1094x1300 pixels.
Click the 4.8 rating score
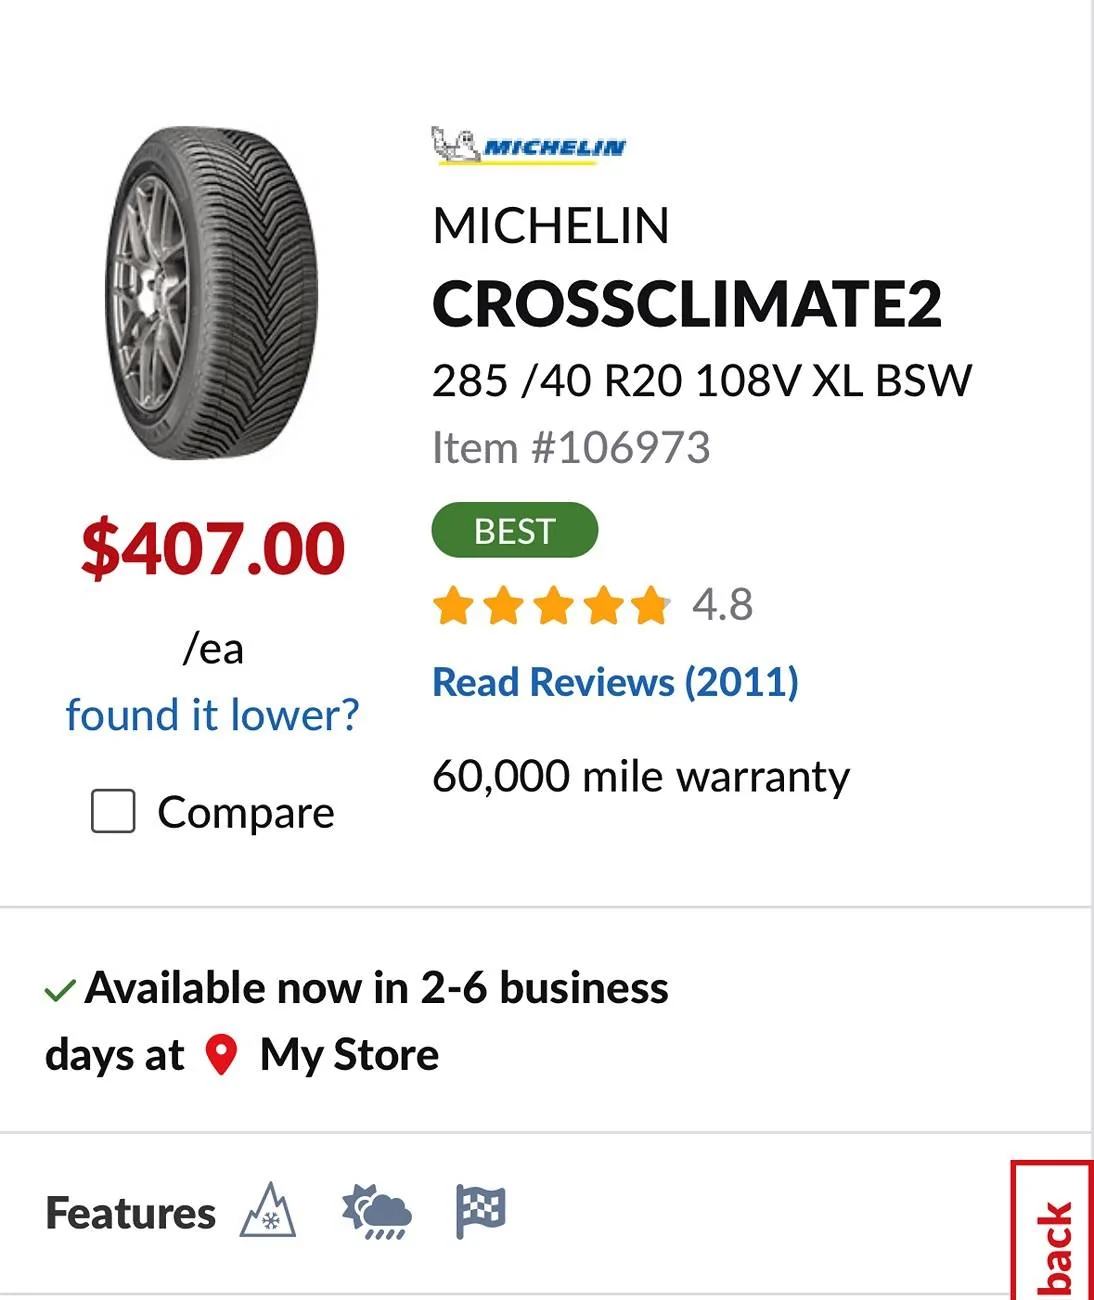722,605
